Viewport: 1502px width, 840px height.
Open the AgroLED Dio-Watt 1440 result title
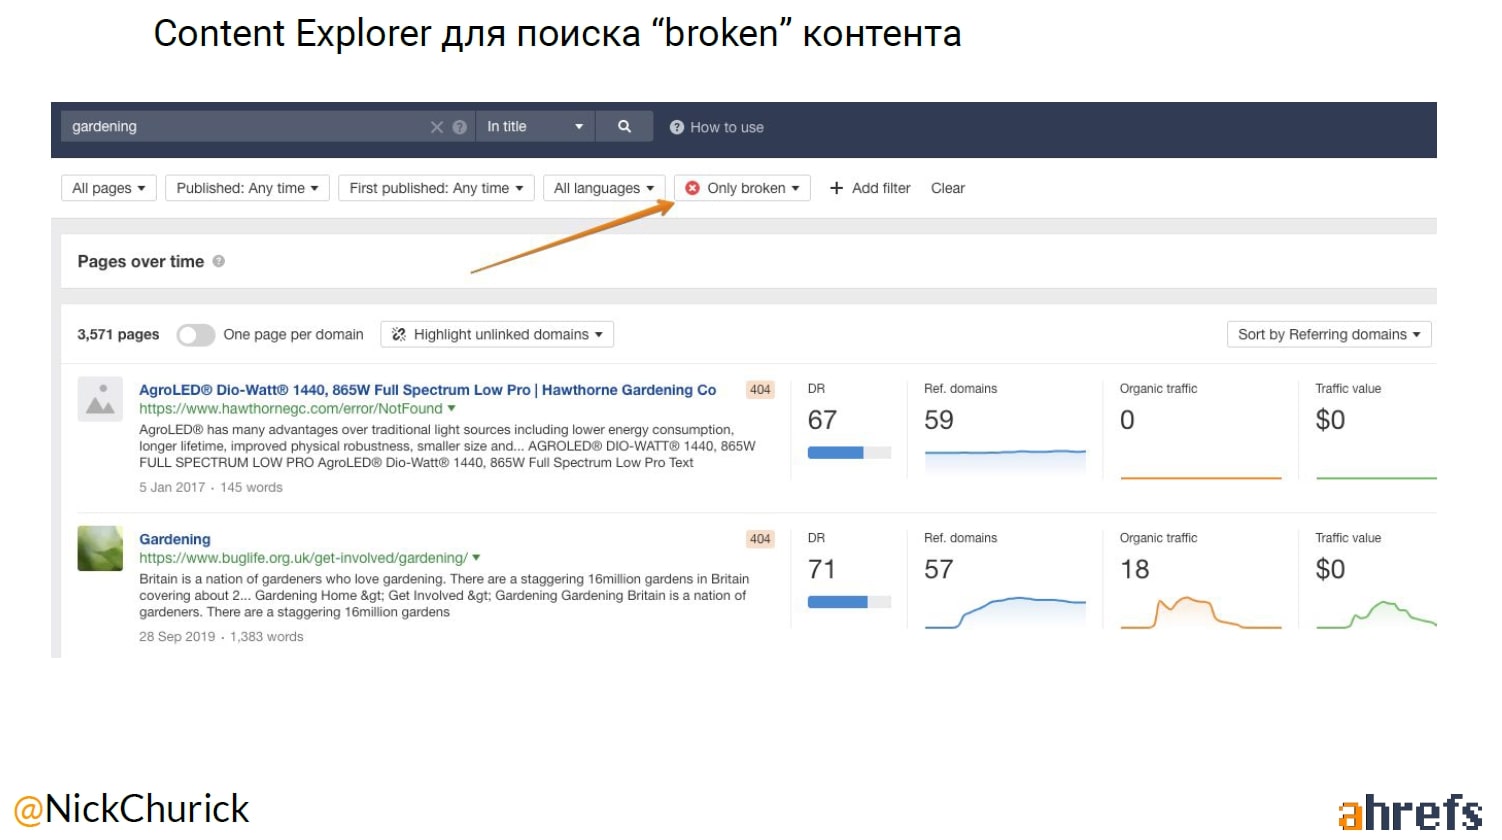(x=427, y=390)
